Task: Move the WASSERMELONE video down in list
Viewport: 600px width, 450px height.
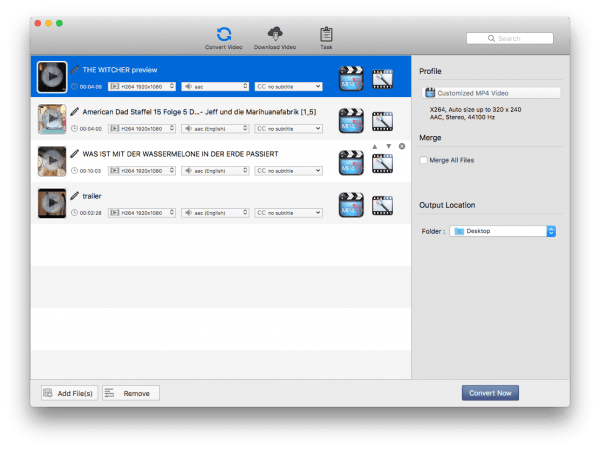Action: (x=387, y=147)
